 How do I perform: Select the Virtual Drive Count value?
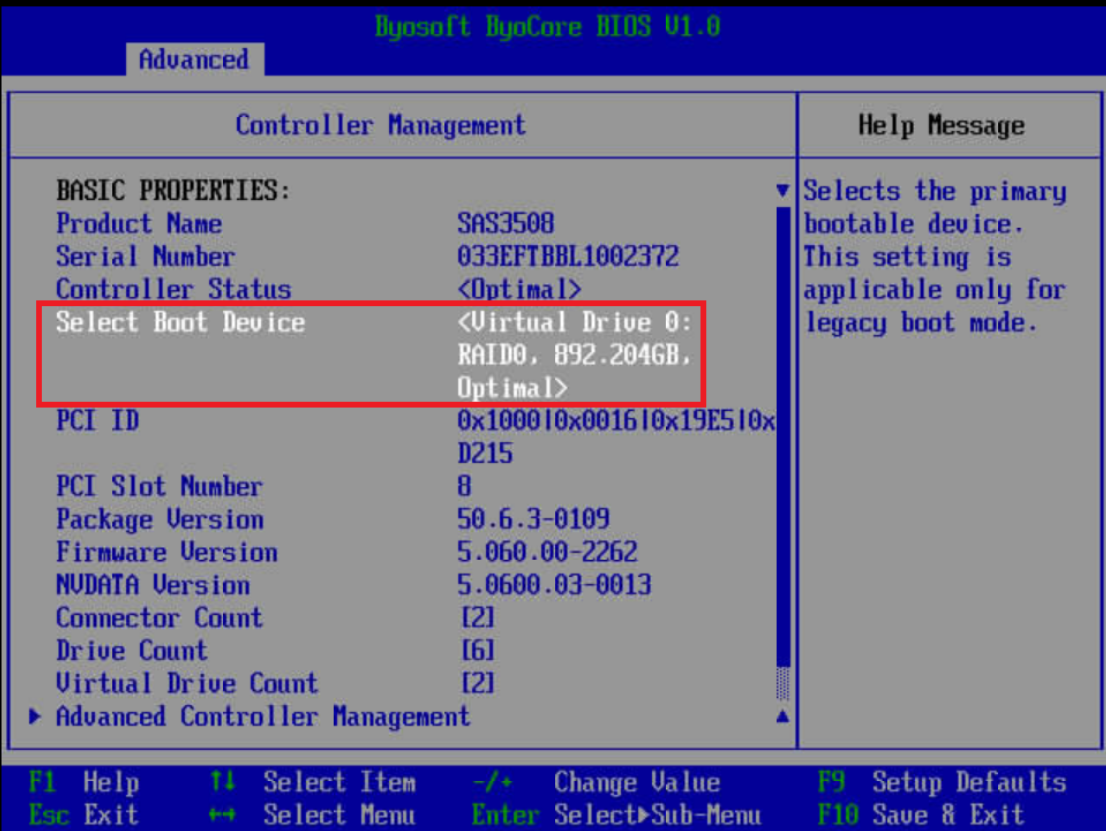[477, 684]
